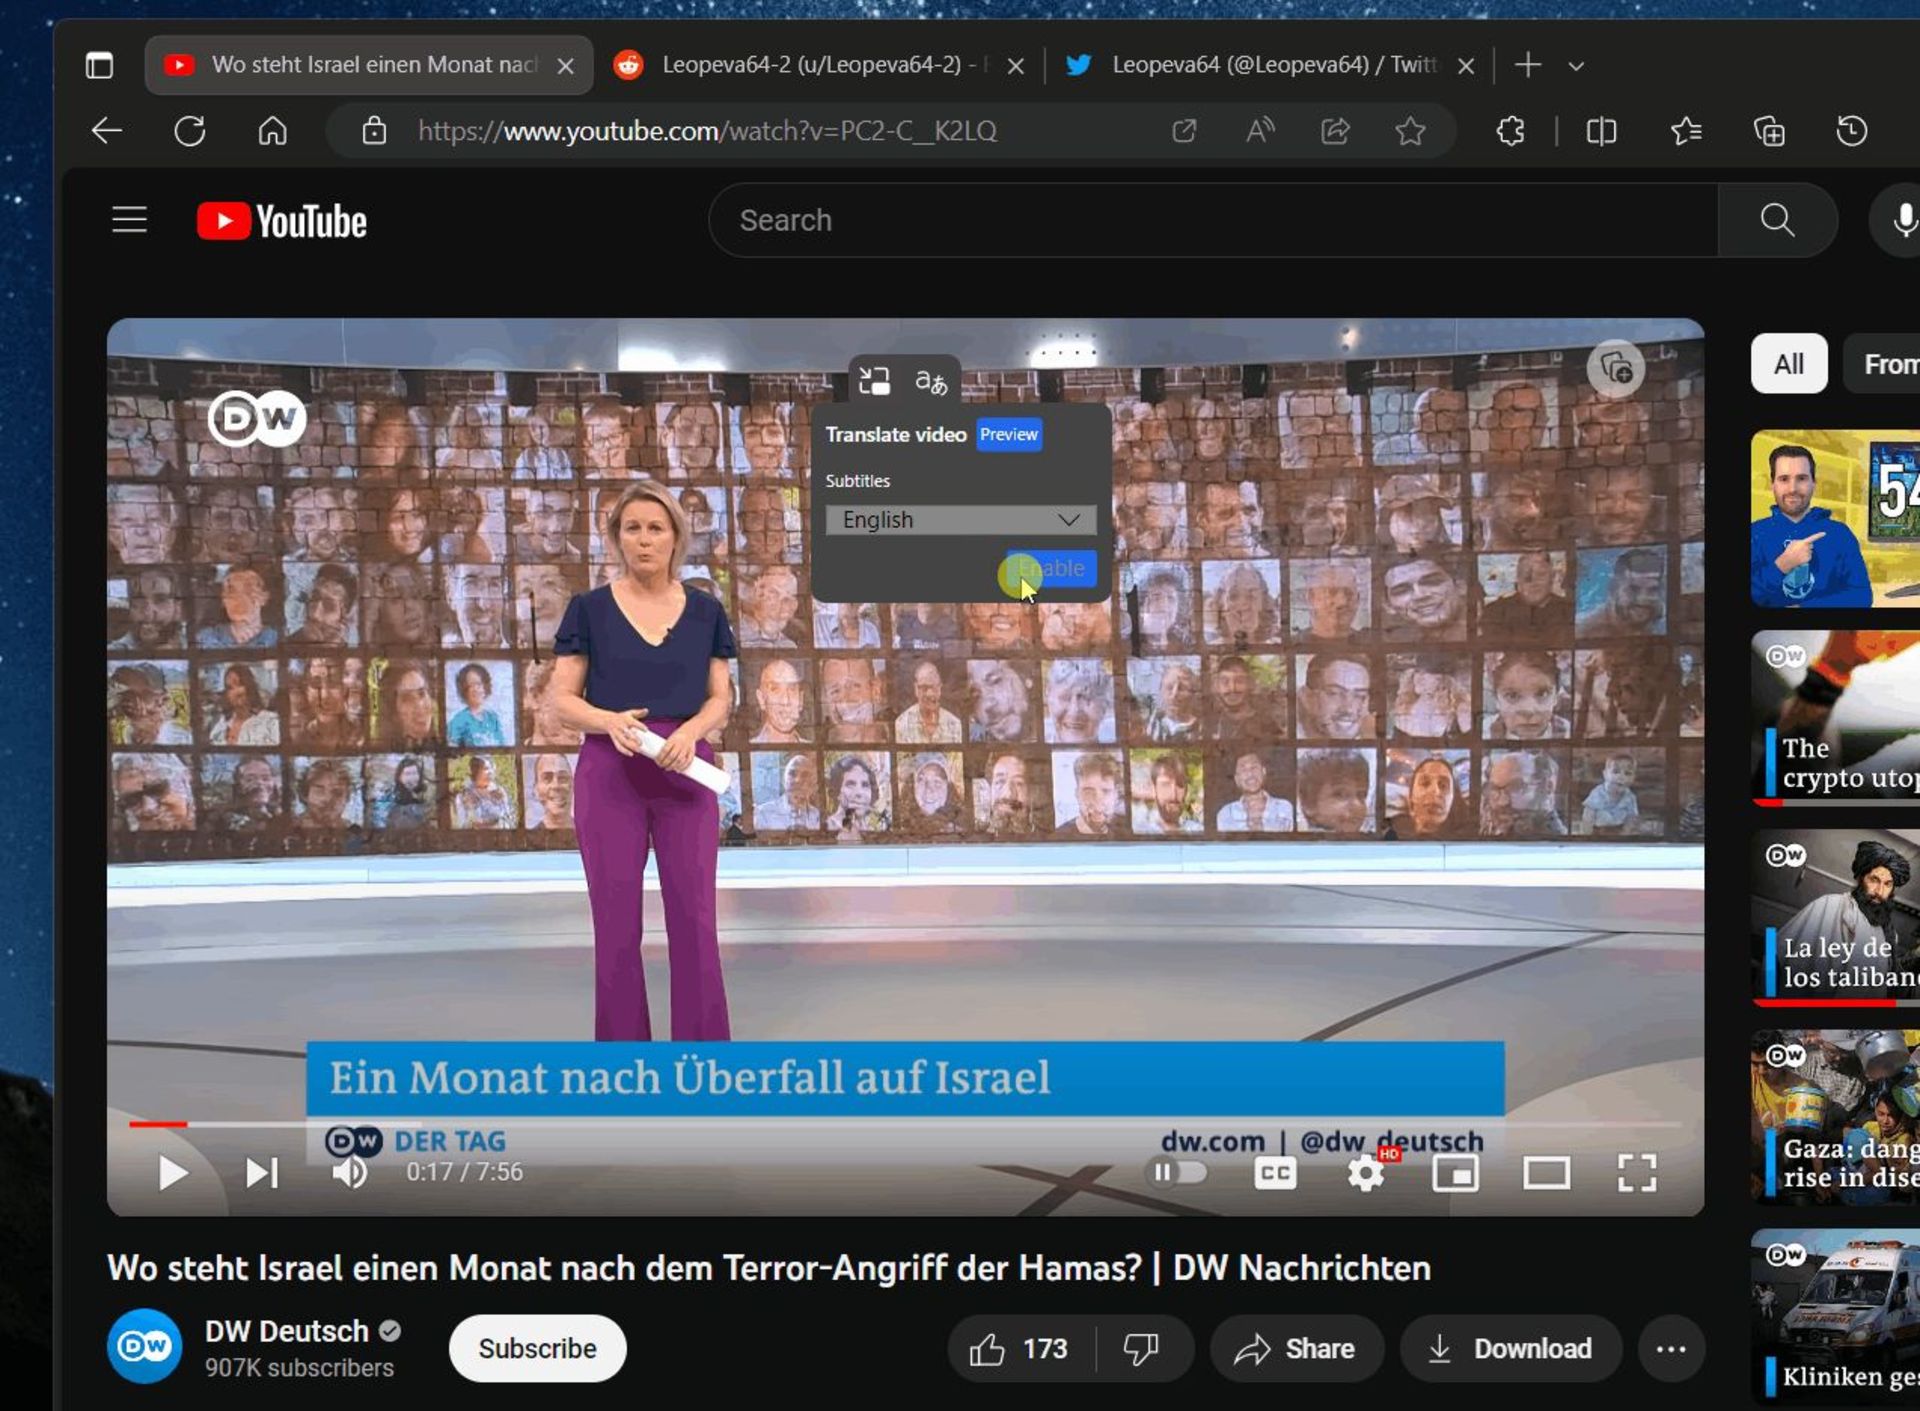This screenshot has width=1920, height=1411.
Task: Subscribe to DW Deutsch channel
Action: coord(537,1348)
